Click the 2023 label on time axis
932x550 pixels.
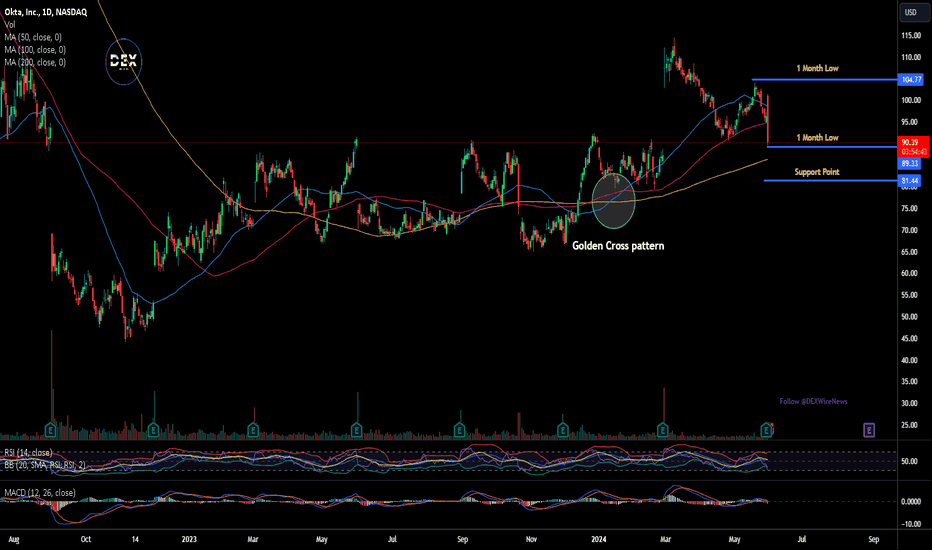coord(189,539)
